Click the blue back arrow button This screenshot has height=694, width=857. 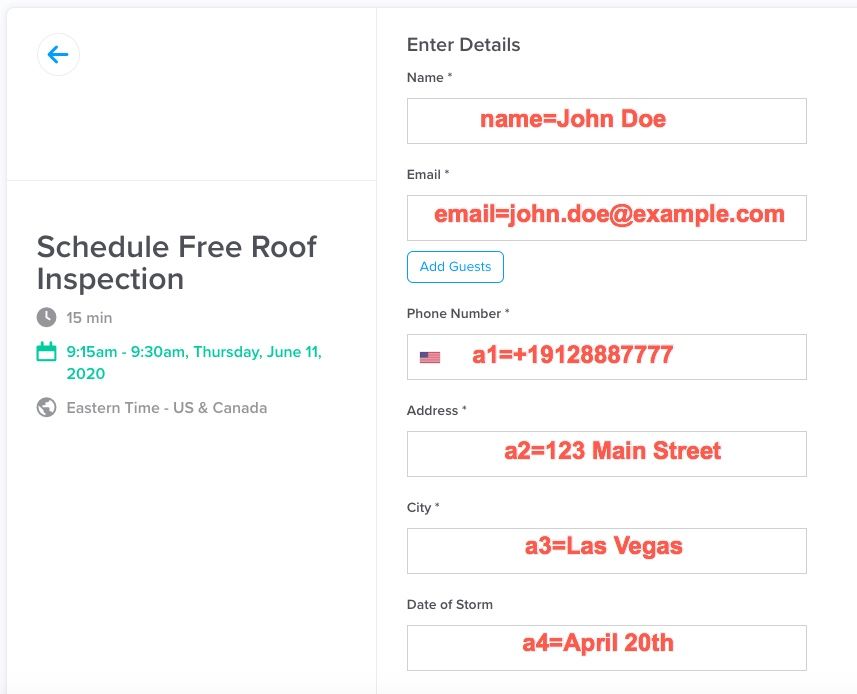pos(58,55)
